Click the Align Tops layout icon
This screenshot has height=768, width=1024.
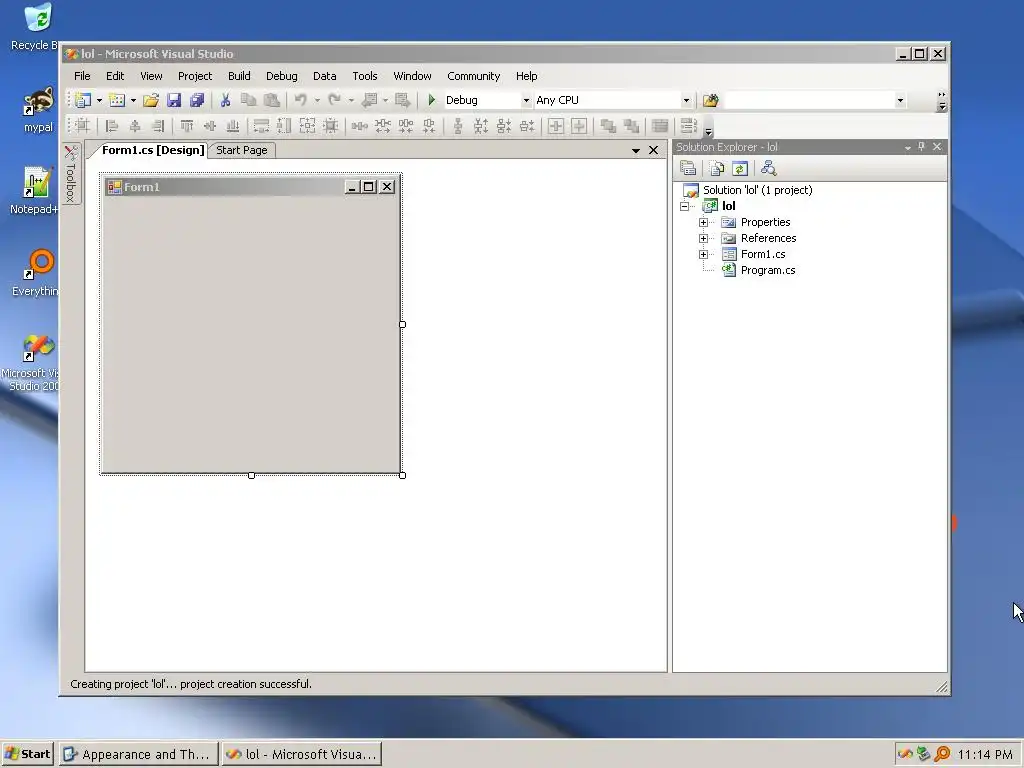click(187, 125)
